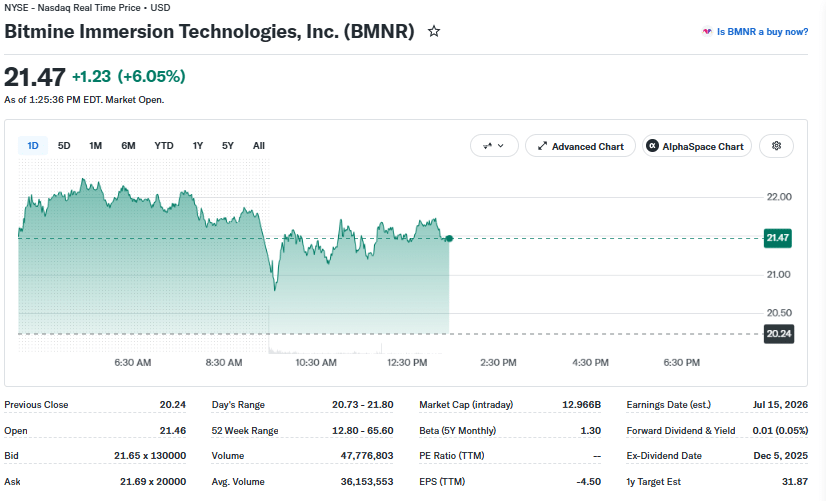Click the 20.24 previous close axis label

pos(779,333)
